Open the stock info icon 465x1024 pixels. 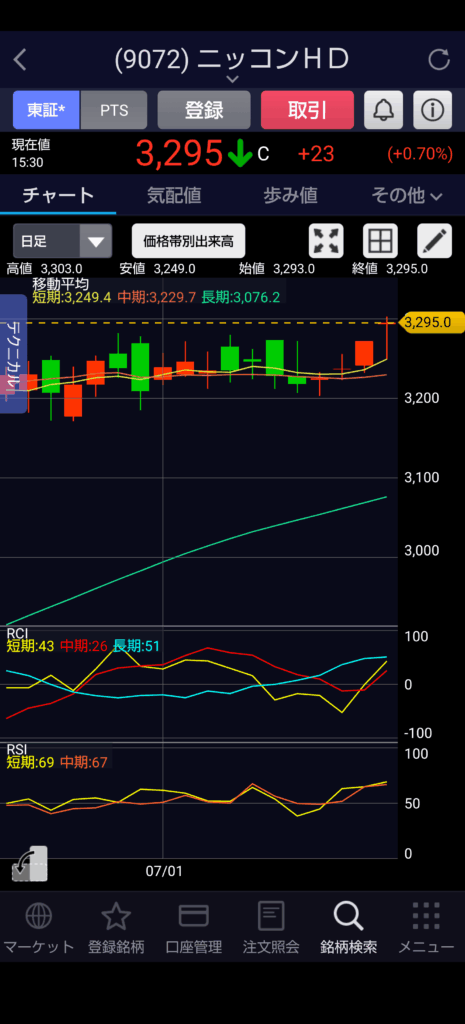click(x=432, y=110)
